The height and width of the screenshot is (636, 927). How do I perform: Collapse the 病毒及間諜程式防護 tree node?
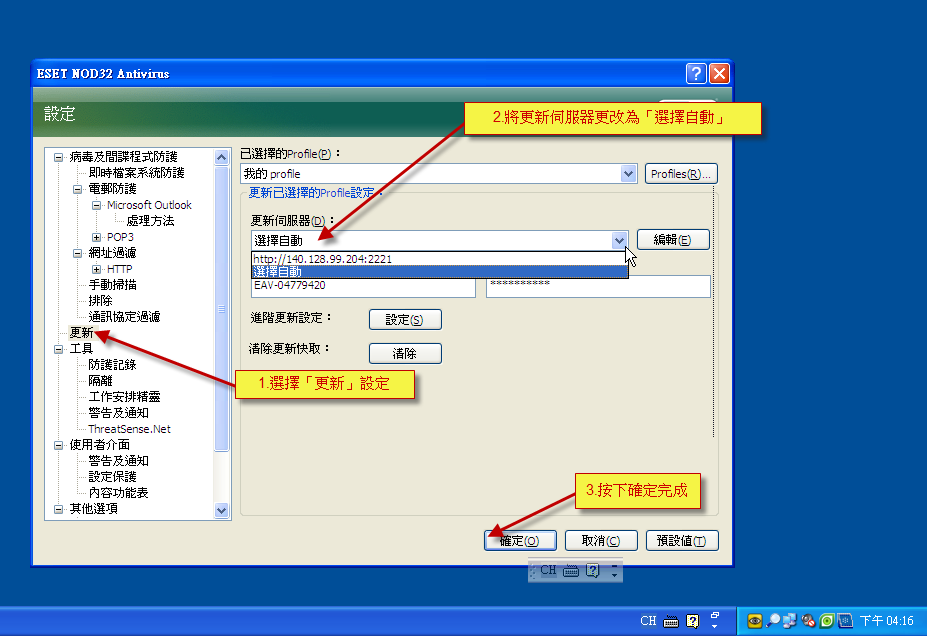pos(59,157)
